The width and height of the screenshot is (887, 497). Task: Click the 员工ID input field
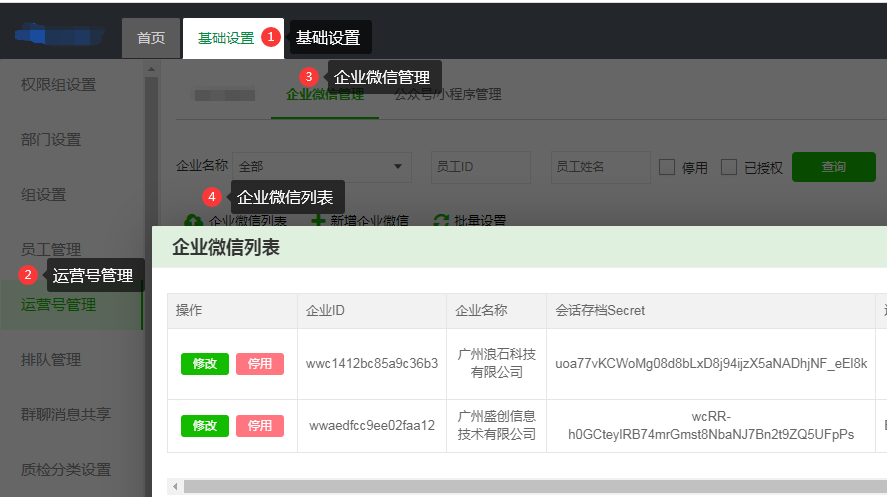(485, 167)
